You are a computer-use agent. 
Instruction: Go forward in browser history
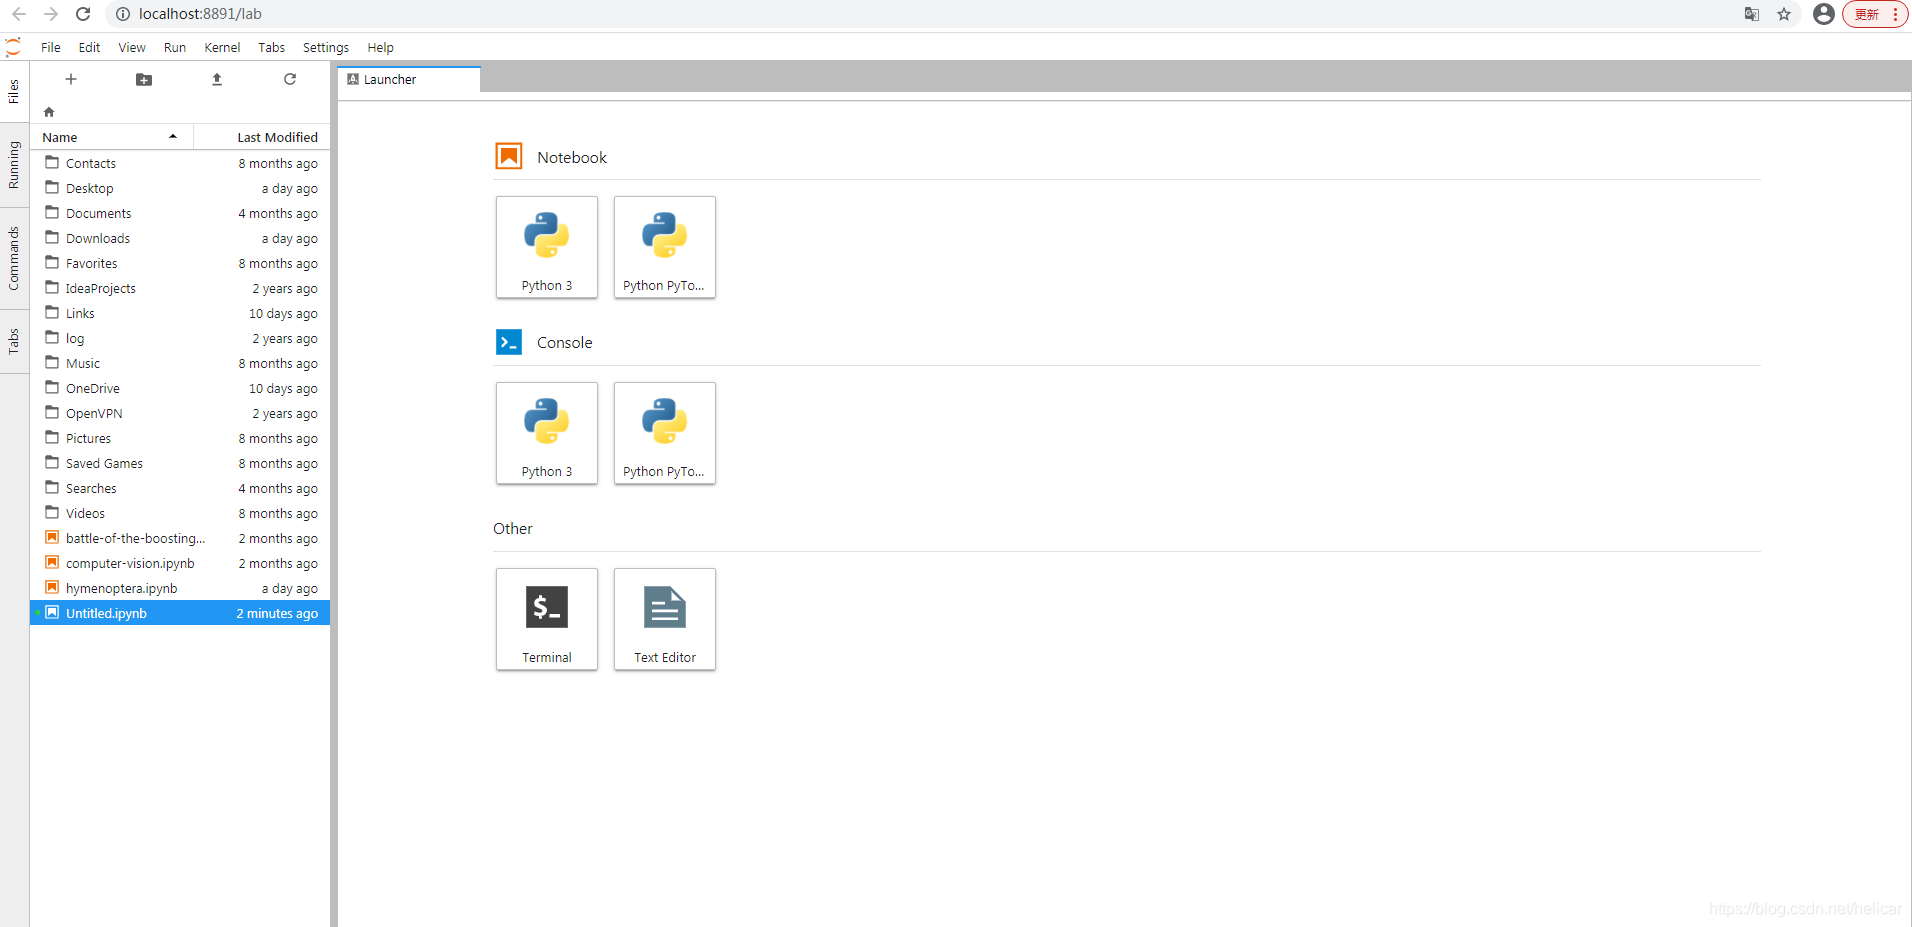point(51,14)
